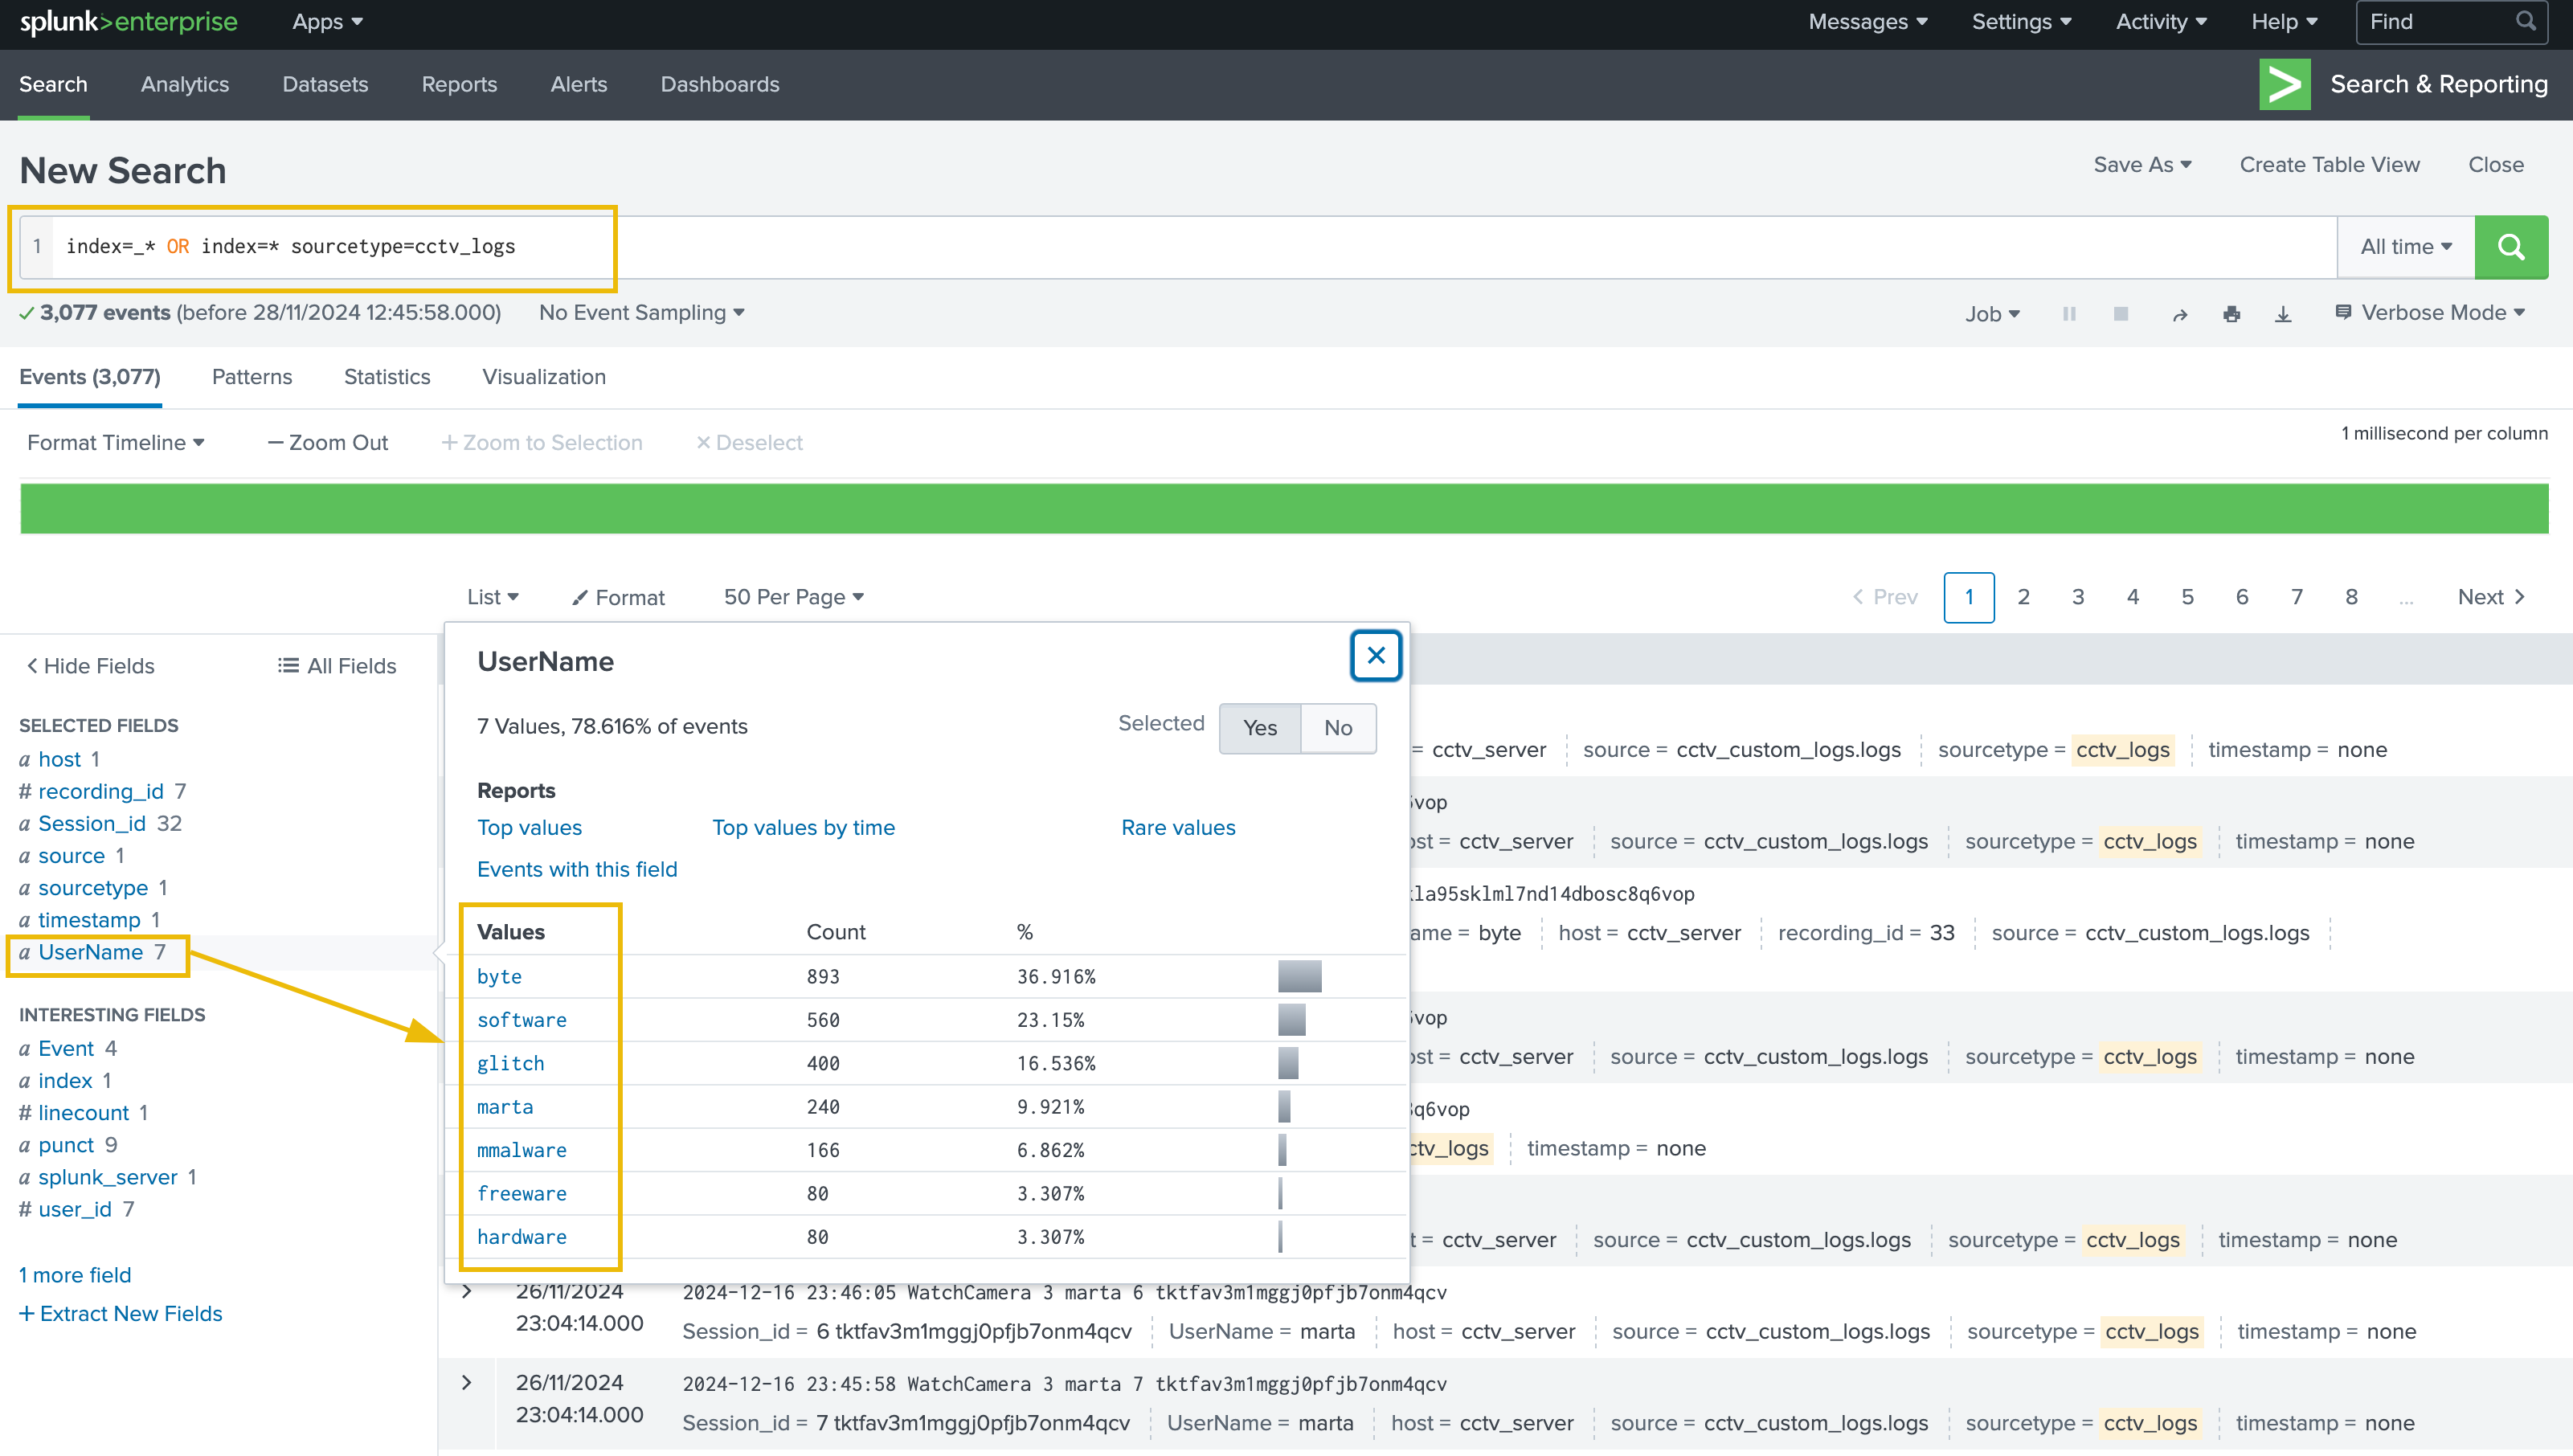Go to results page 3

click(x=2078, y=597)
